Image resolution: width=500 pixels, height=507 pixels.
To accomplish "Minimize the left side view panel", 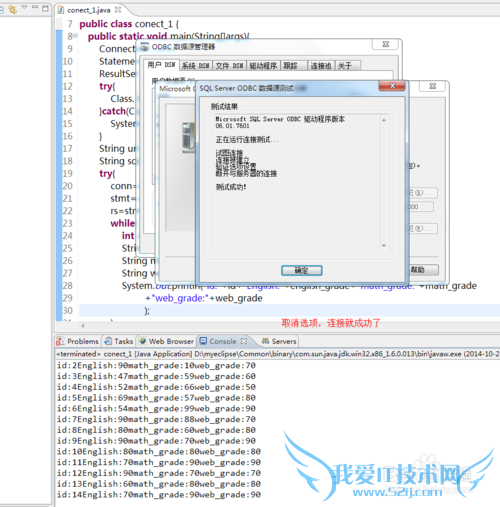I will (35, 7).
